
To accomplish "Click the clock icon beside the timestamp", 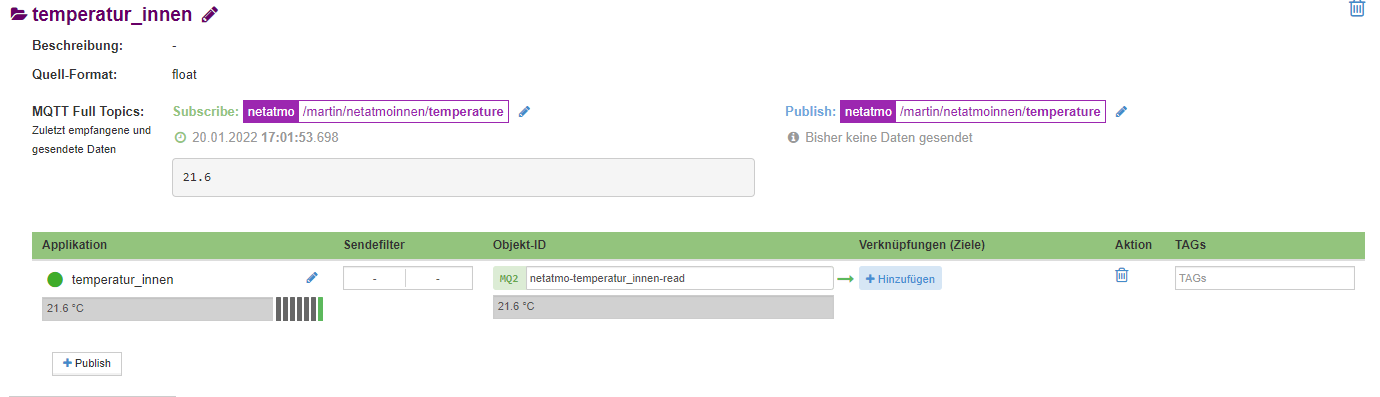I will [180, 137].
